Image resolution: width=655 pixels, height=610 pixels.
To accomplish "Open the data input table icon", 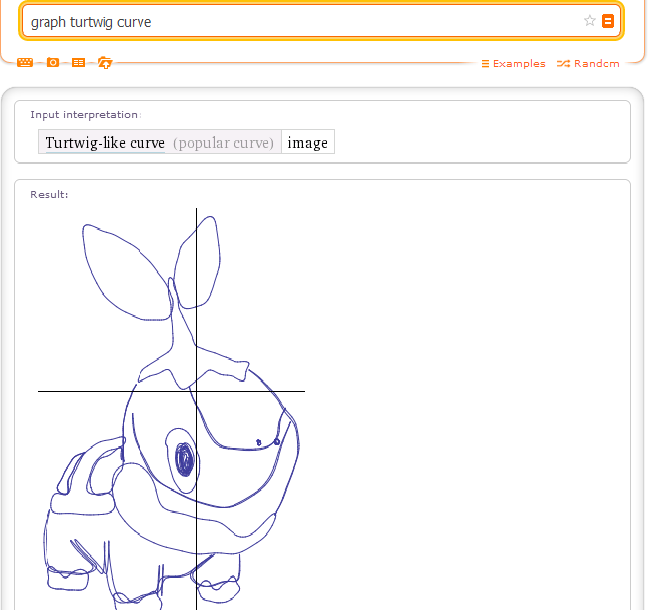I will (79, 63).
